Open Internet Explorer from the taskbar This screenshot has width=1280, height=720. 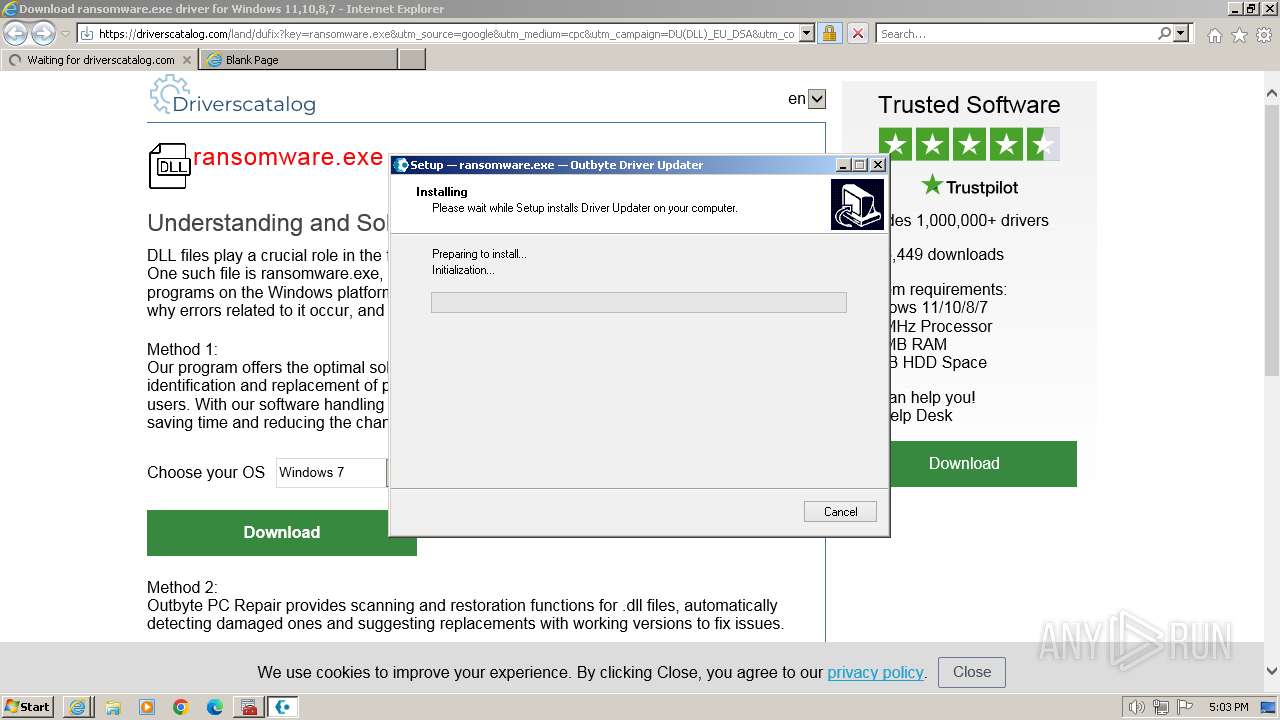(x=78, y=707)
